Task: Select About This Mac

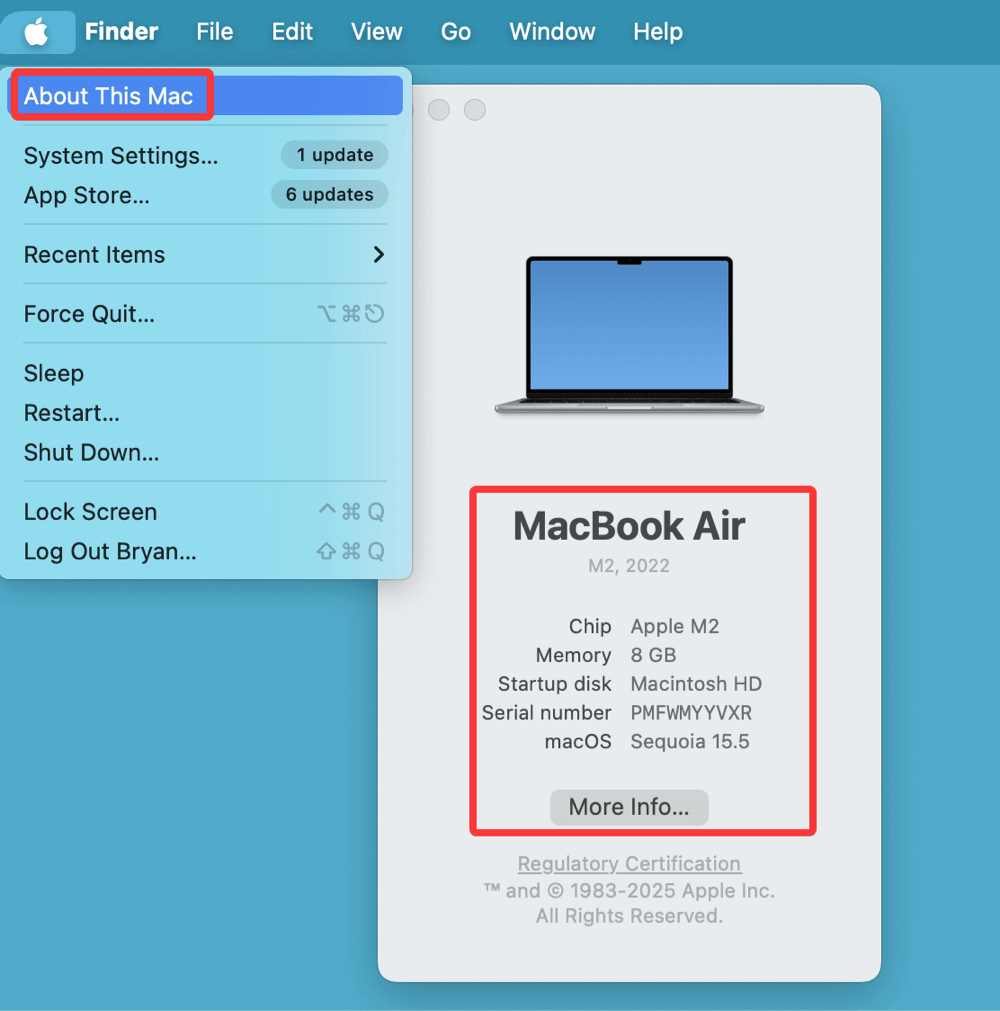Action: tap(109, 95)
